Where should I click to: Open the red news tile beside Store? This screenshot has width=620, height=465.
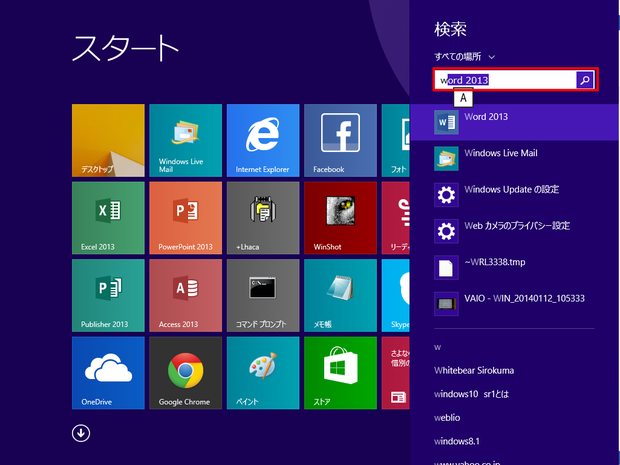point(396,373)
